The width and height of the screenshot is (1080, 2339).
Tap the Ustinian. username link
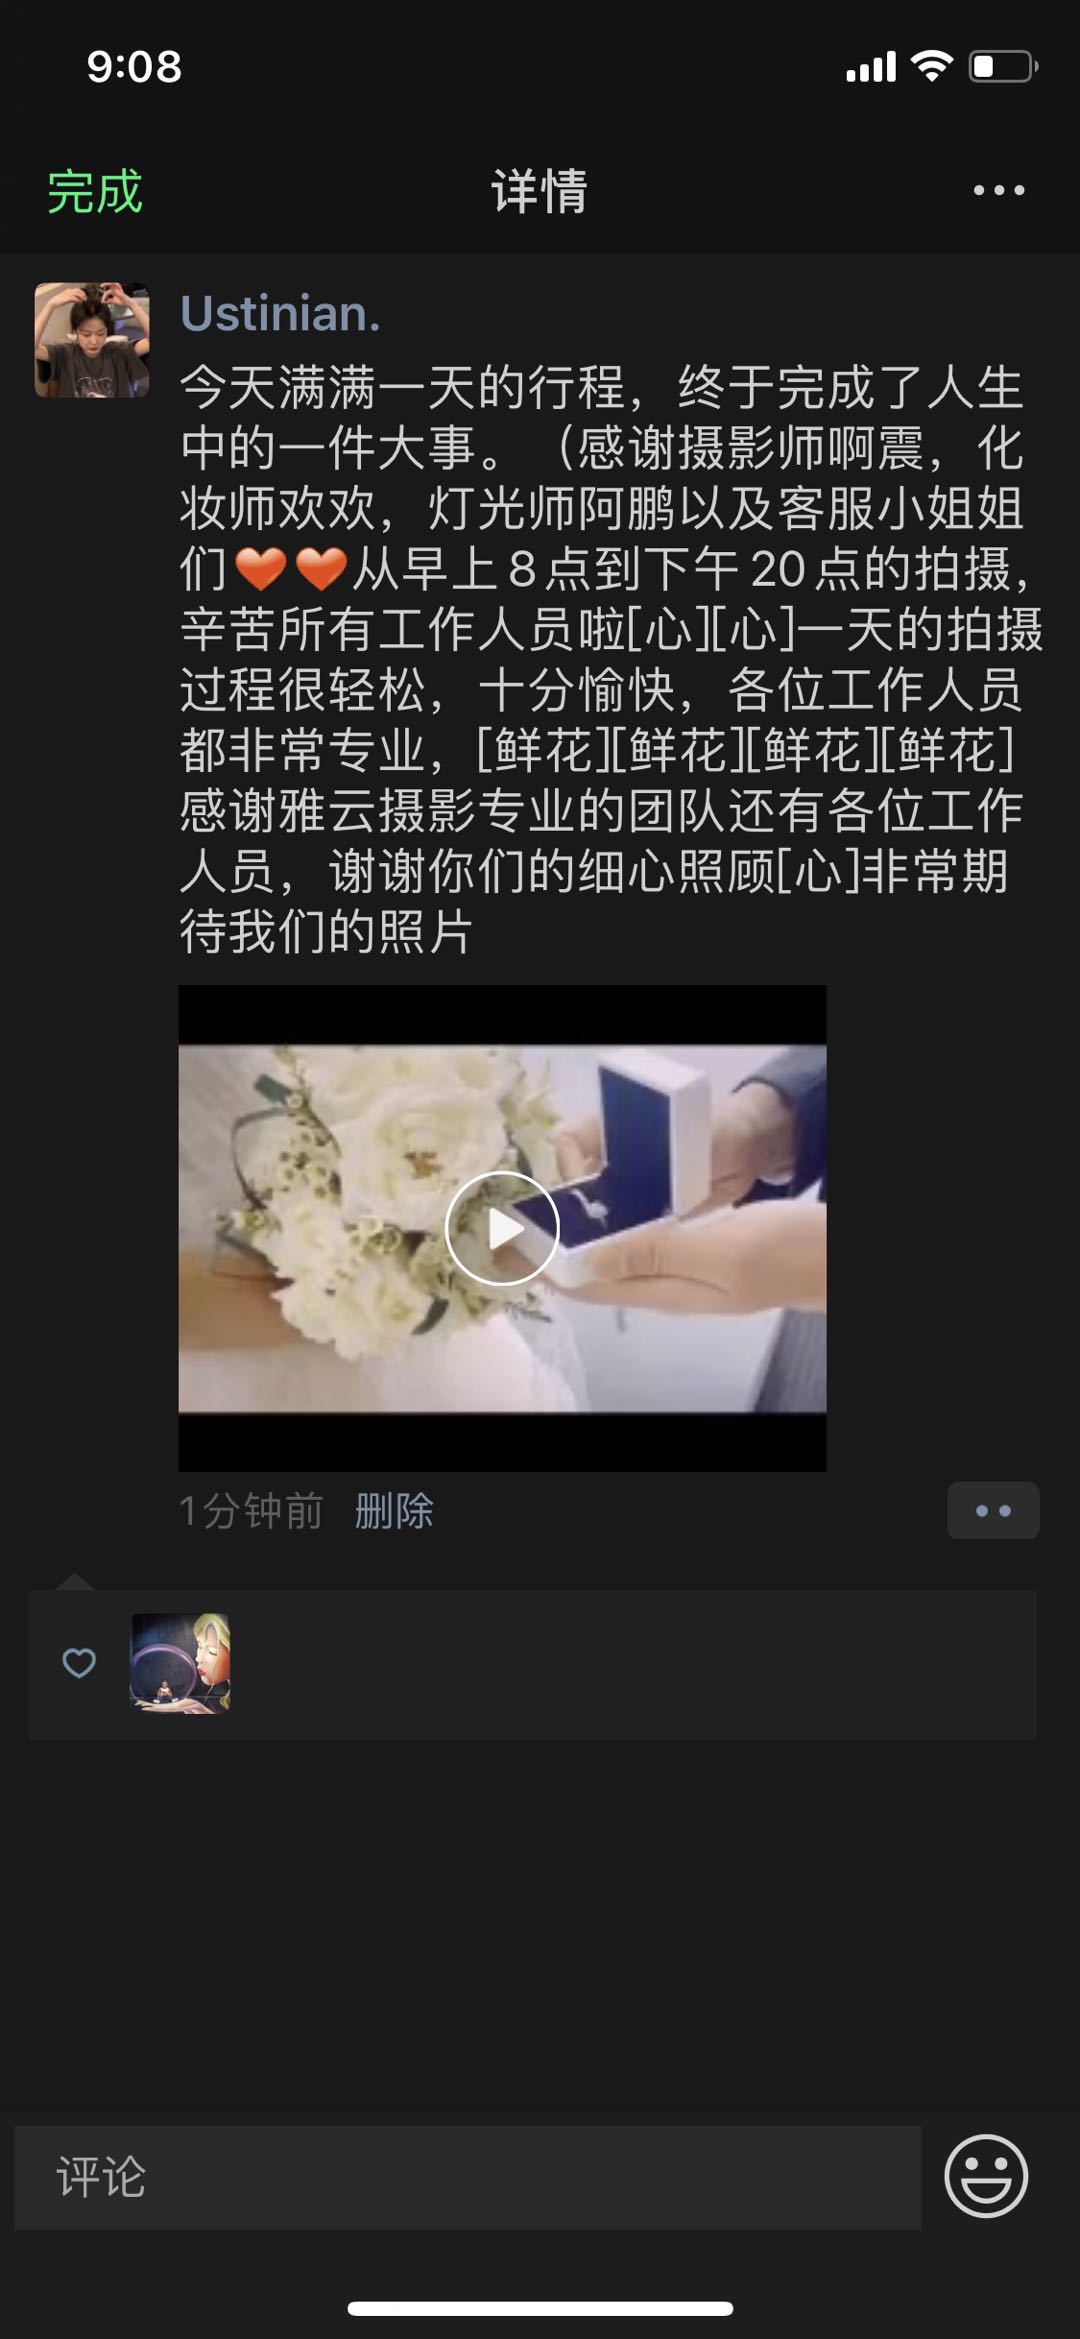(280, 313)
